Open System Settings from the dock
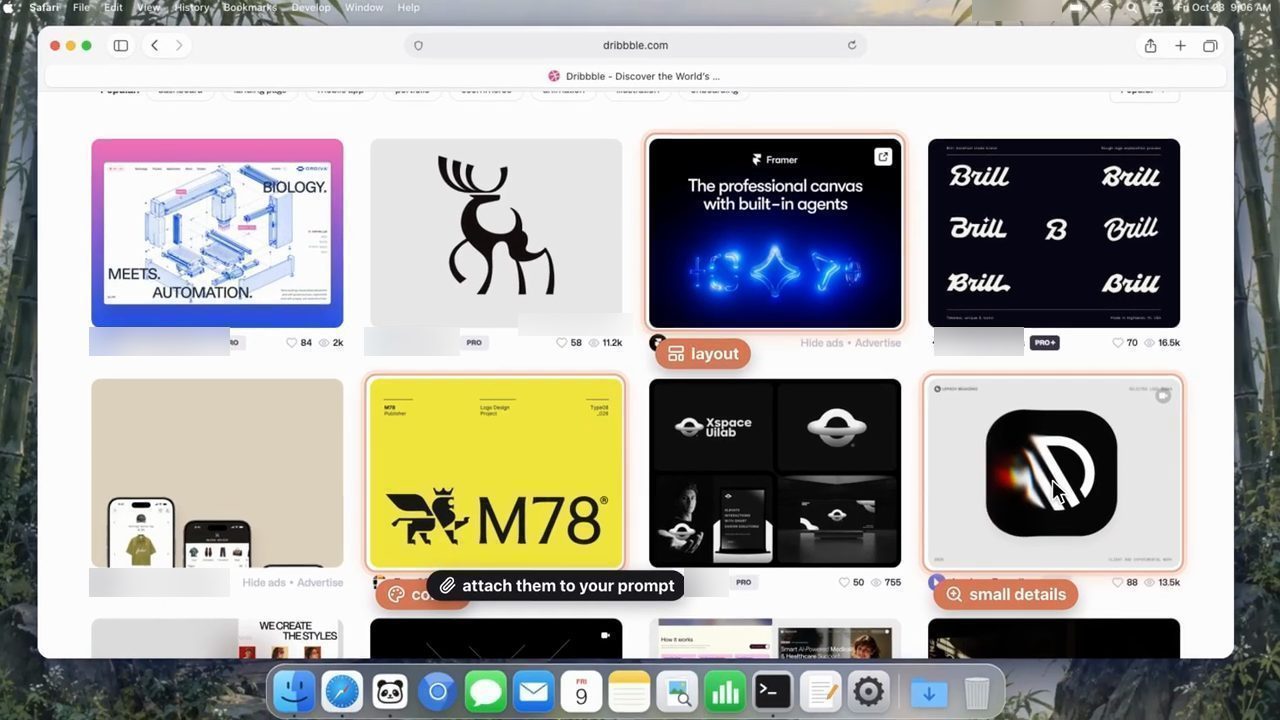Viewport: 1280px width, 720px height. pos(868,692)
